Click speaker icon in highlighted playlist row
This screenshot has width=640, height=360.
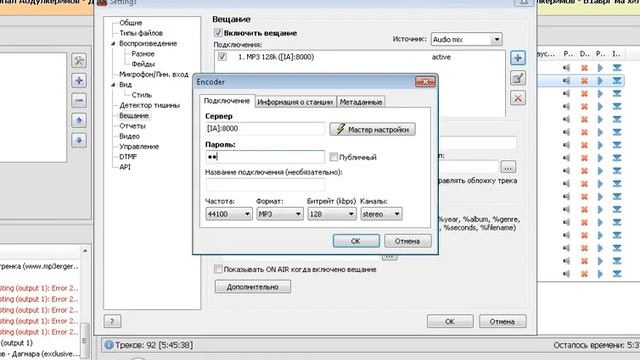pos(567,81)
